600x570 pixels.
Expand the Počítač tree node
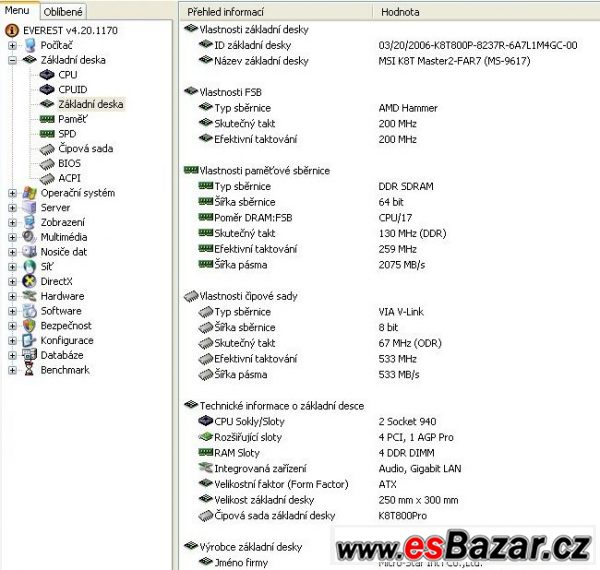coord(12,46)
